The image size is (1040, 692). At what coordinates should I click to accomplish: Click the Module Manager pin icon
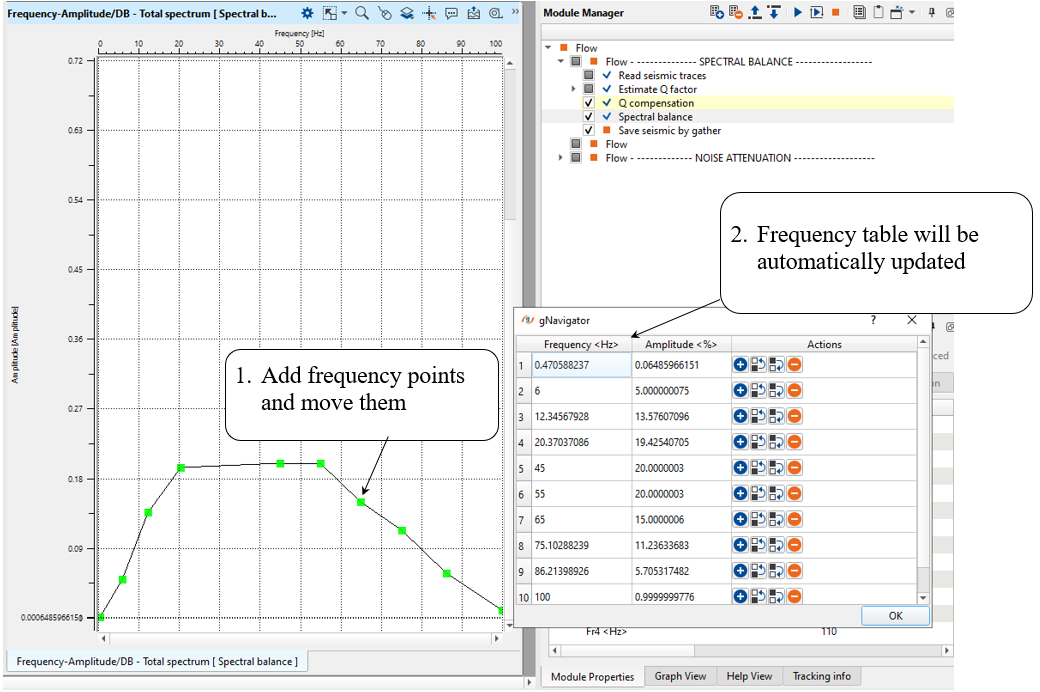pos(931,13)
